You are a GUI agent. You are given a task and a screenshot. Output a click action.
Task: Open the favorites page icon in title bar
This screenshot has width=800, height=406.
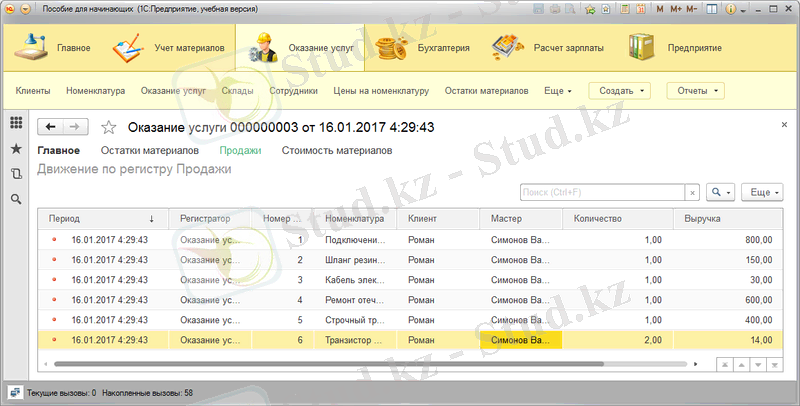(606, 9)
